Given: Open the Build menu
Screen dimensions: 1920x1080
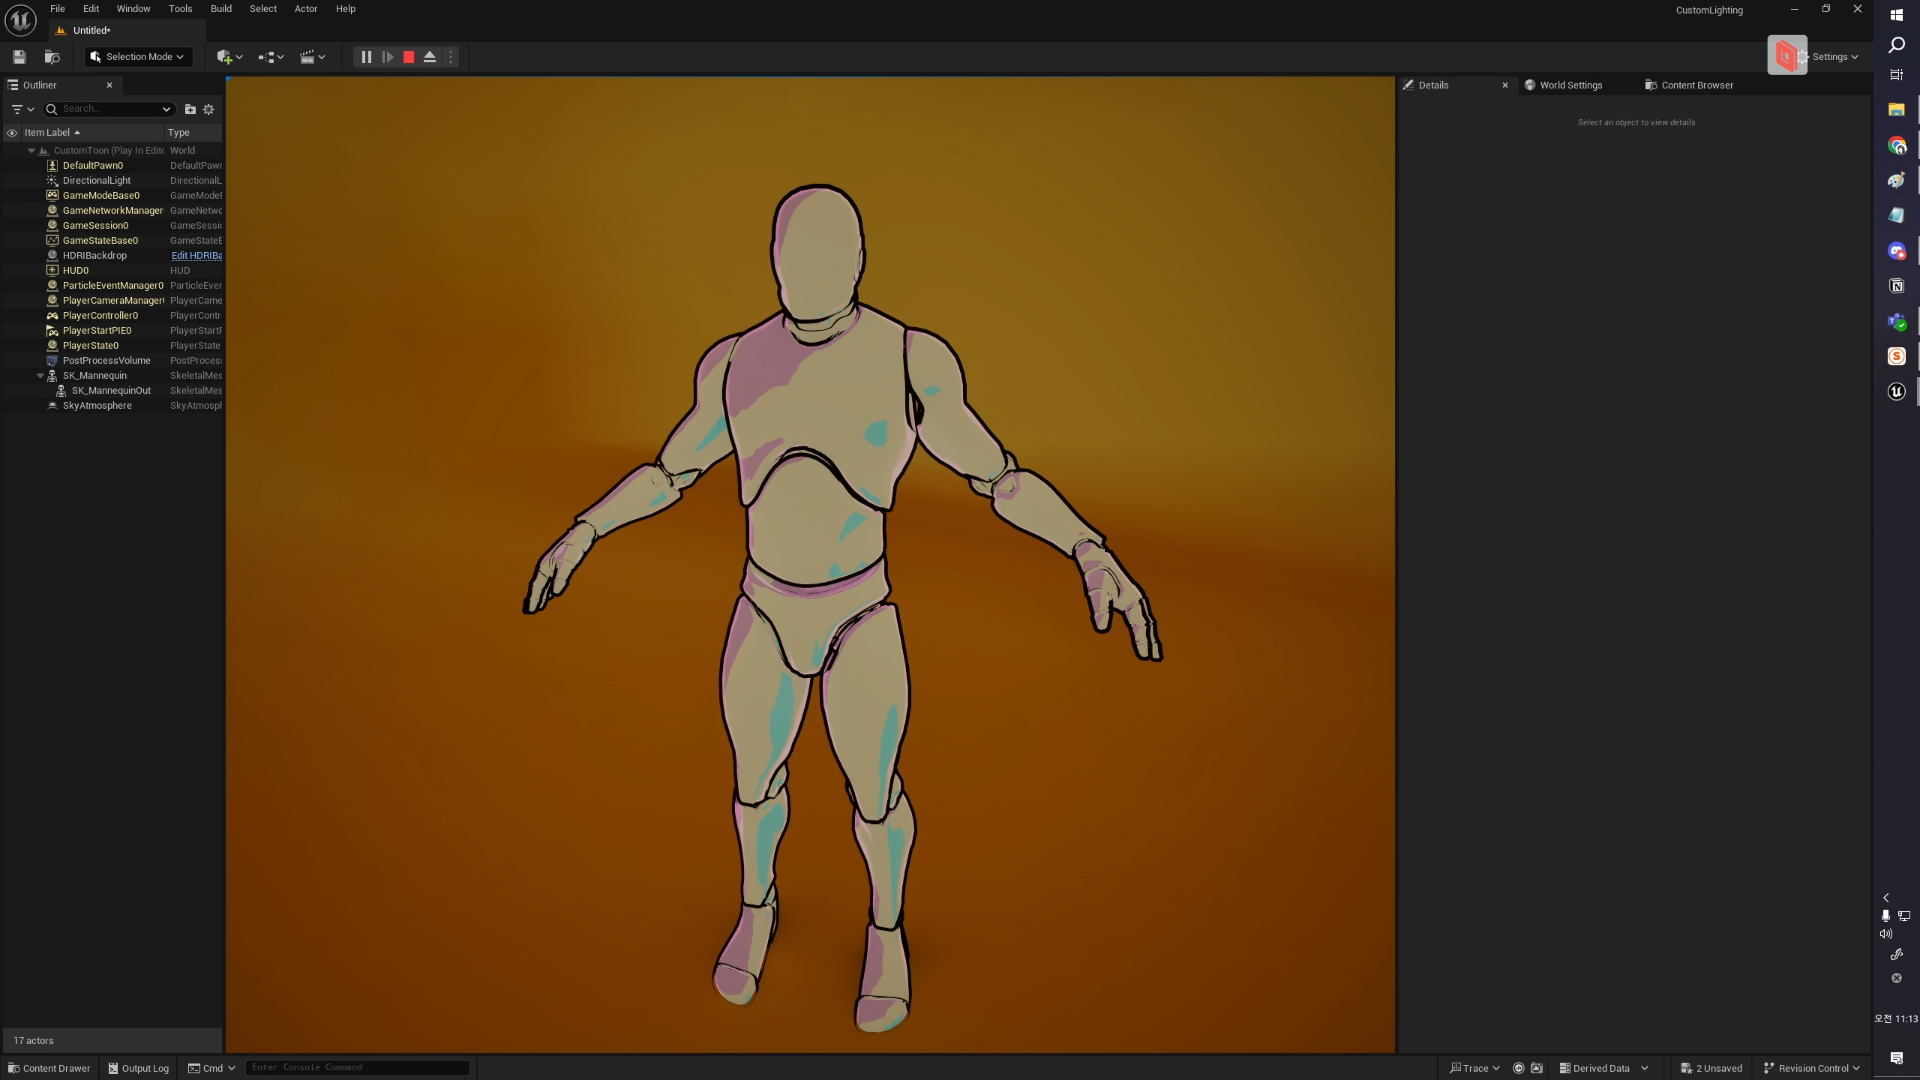Looking at the screenshot, I should [x=221, y=9].
